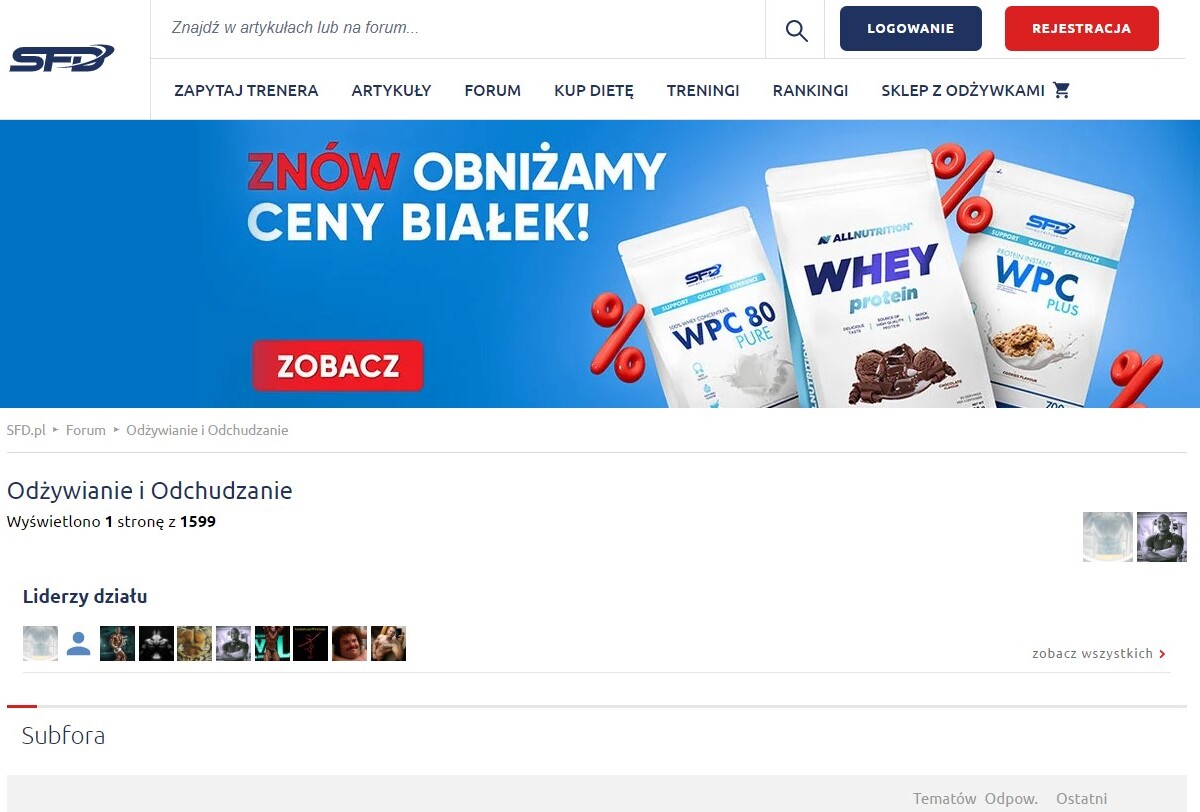This screenshot has width=1200, height=812.
Task: Click the zobacz wszystkich link
Action: pyautogui.click(x=1092, y=654)
